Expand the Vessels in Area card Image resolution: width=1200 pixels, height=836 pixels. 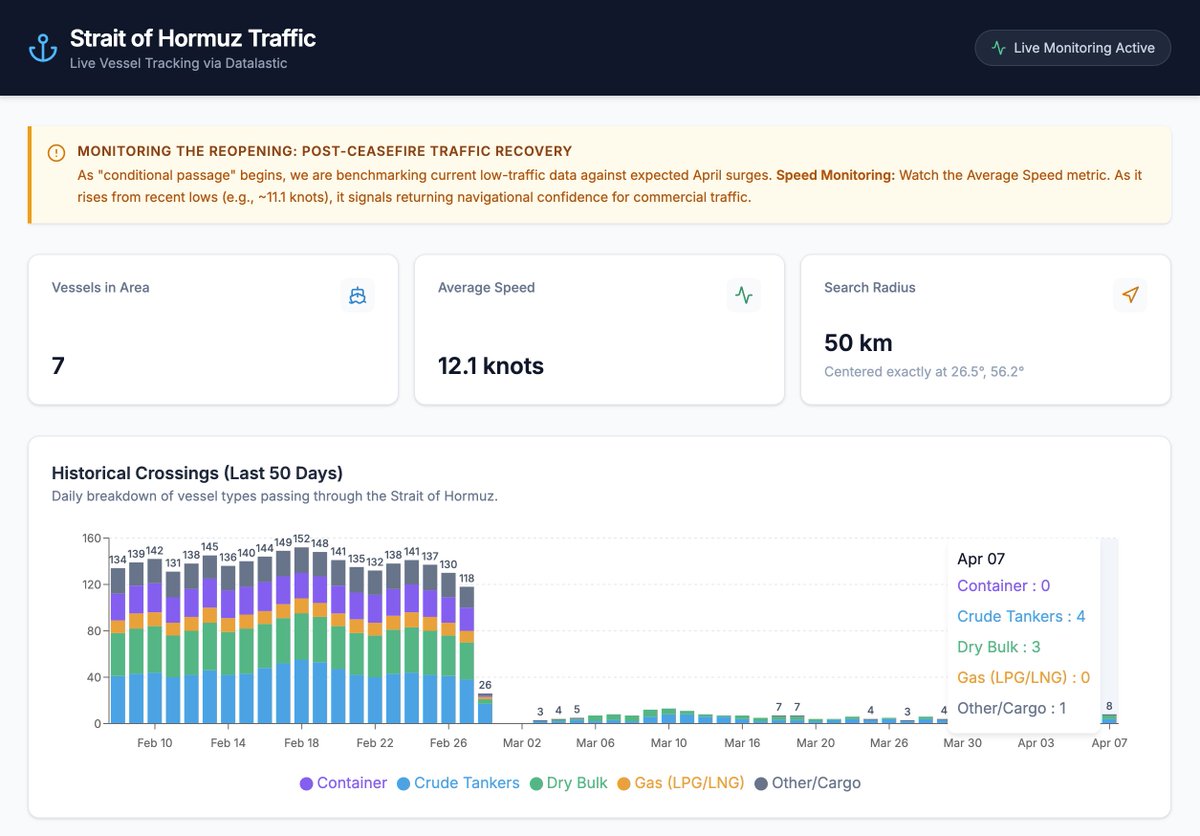[212, 328]
